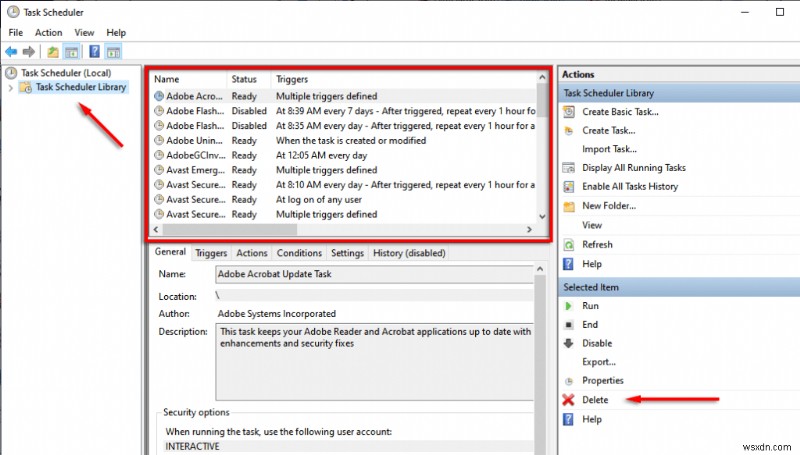Click the red X Delete icon
The height and width of the screenshot is (455, 800).
click(568, 400)
